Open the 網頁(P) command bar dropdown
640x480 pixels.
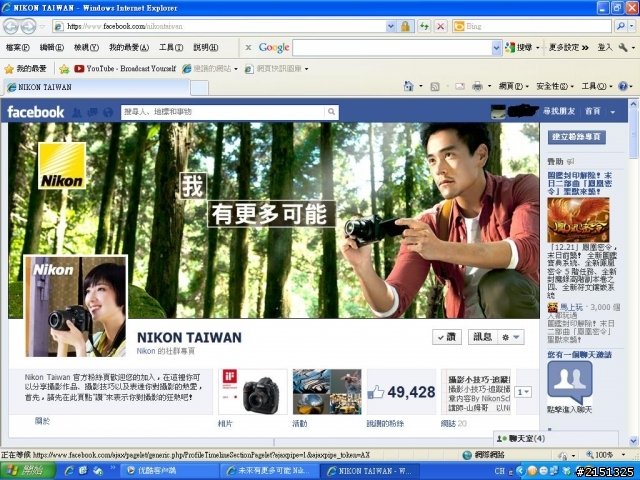(513, 86)
